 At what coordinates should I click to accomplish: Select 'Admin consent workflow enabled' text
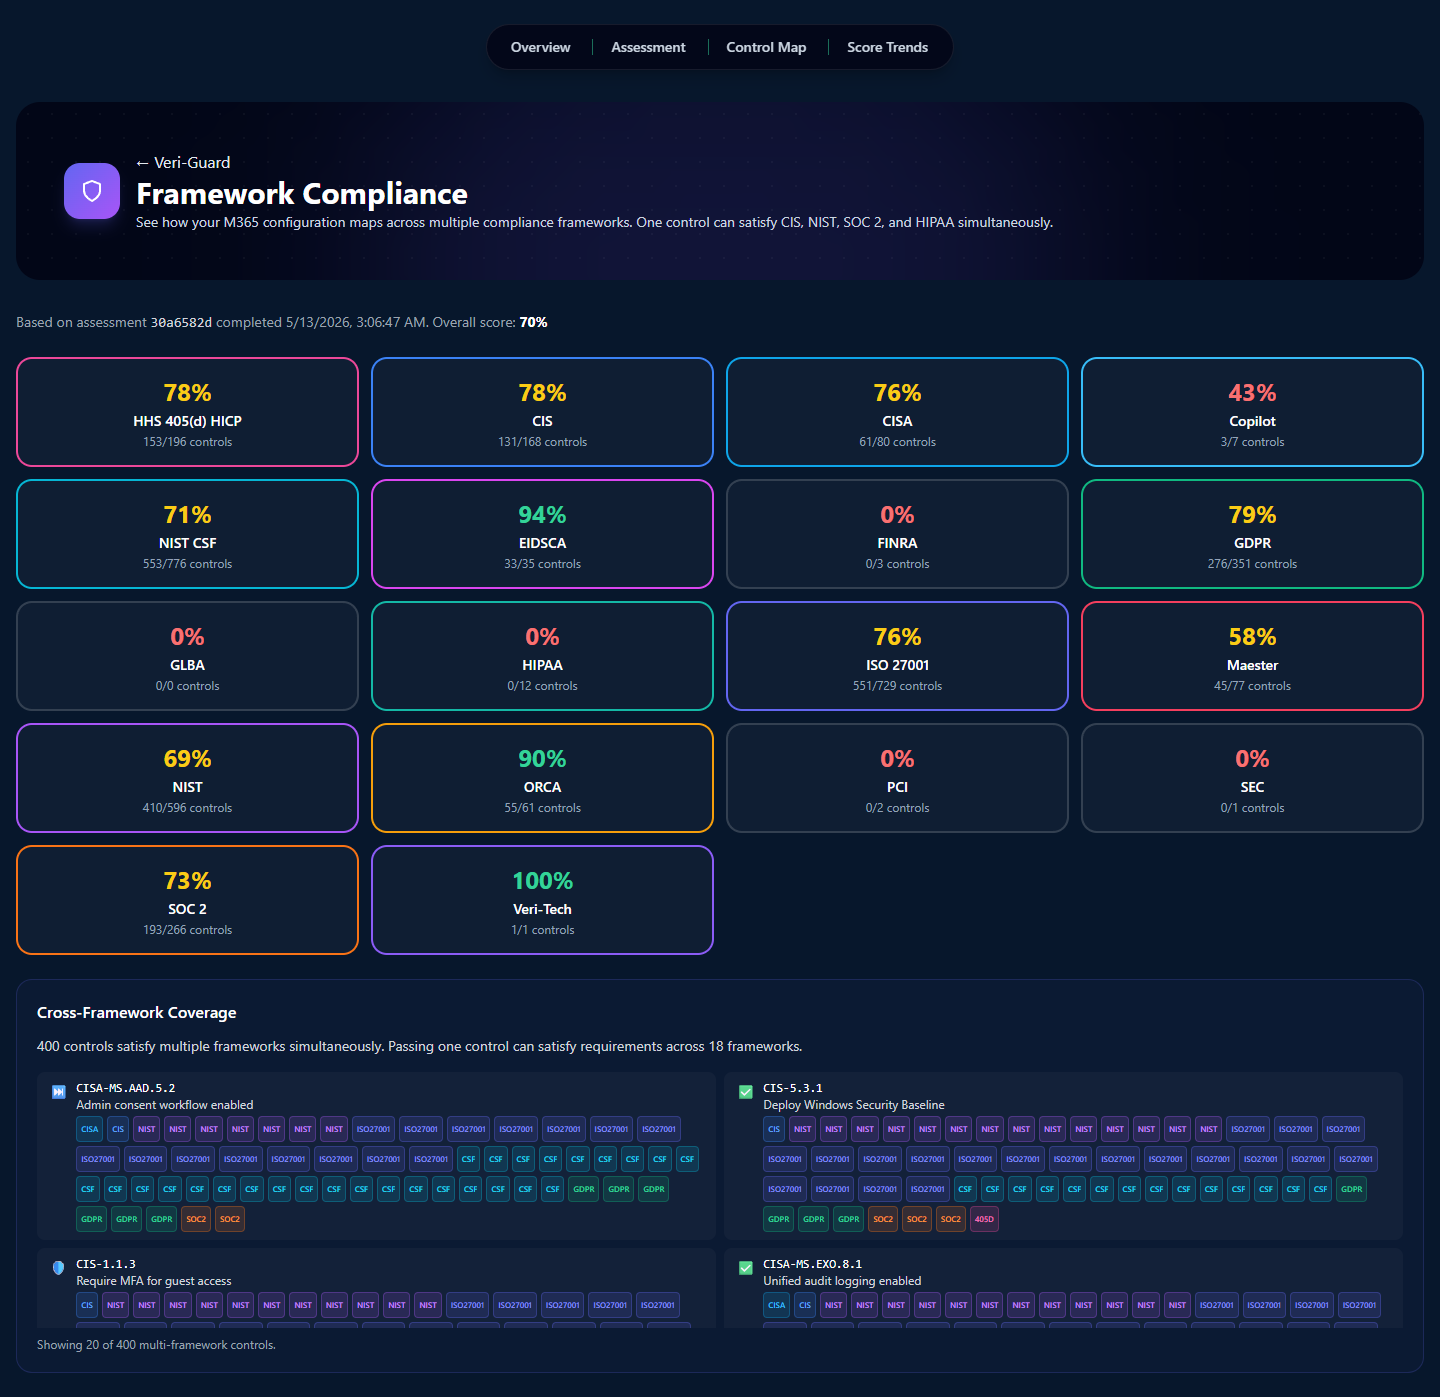tap(165, 1105)
